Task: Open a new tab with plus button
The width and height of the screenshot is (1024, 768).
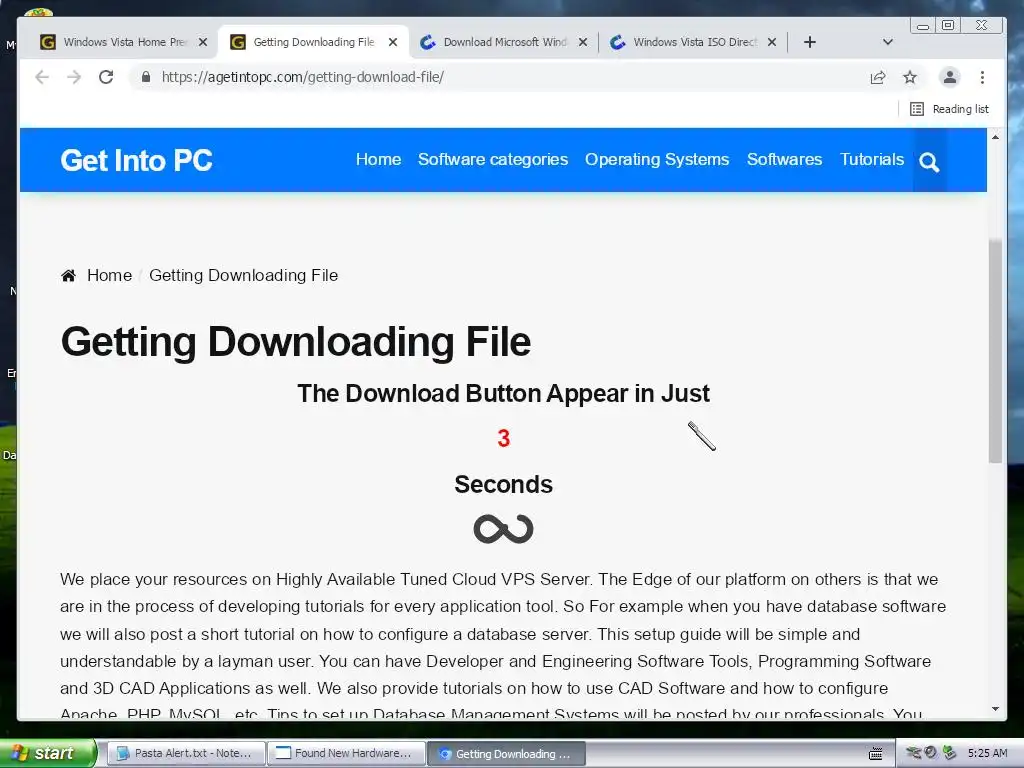Action: [810, 42]
